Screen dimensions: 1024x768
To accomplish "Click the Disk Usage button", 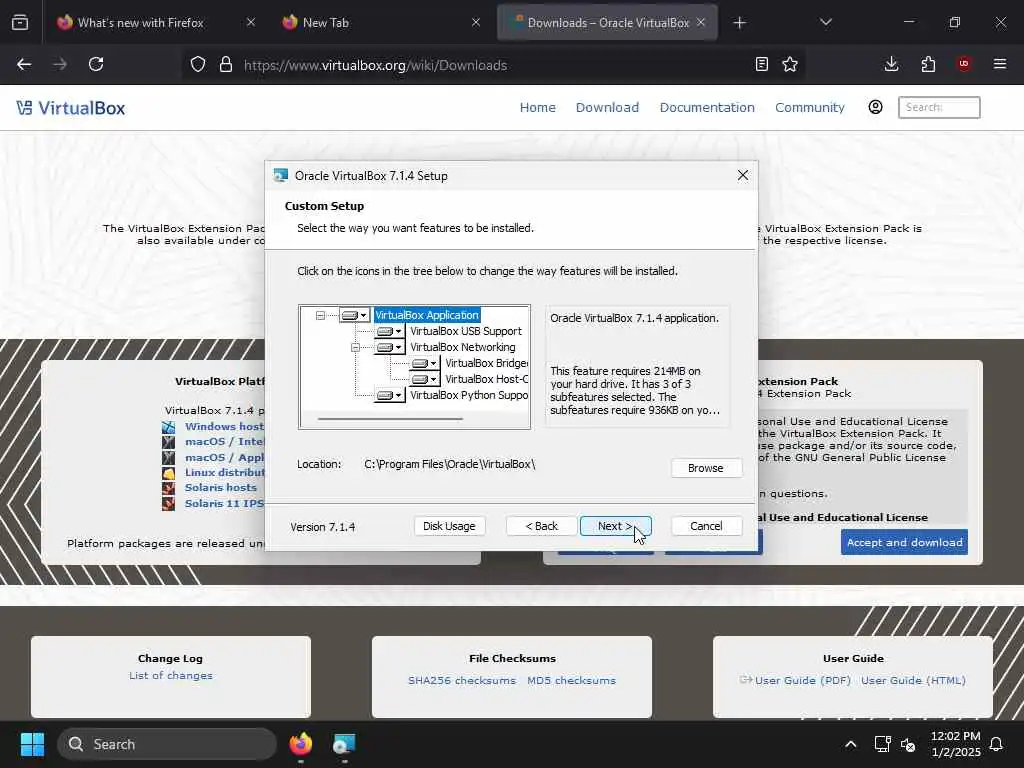I will 449,526.
